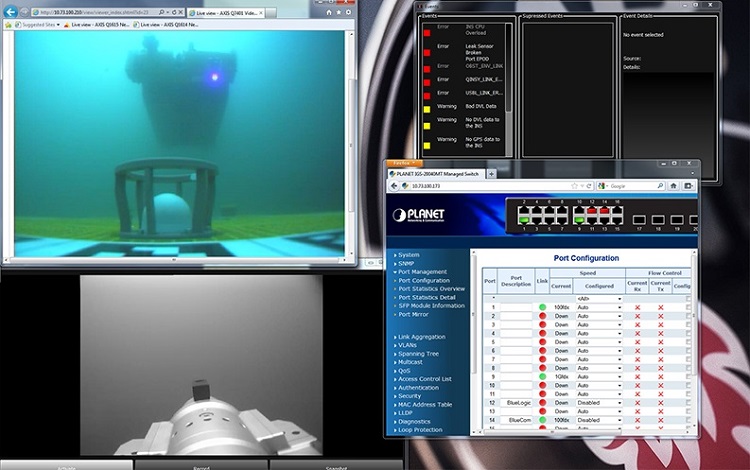Click SFP port 18 on switch panel

(658, 219)
